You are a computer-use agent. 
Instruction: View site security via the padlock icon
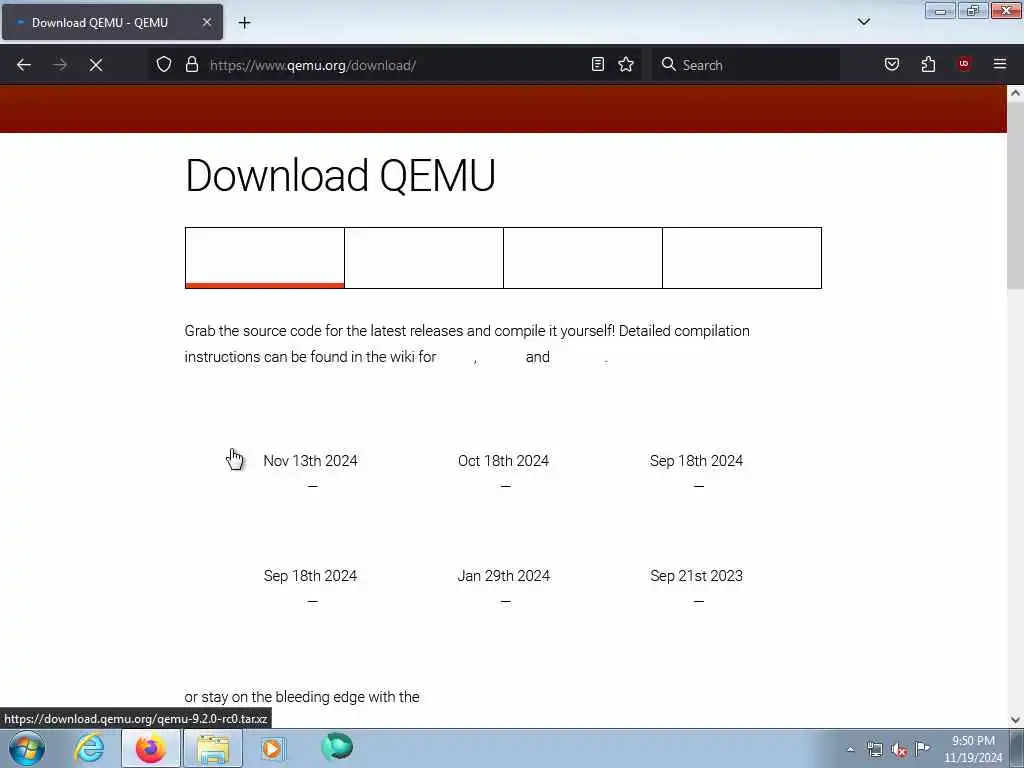pyautogui.click(x=191, y=64)
